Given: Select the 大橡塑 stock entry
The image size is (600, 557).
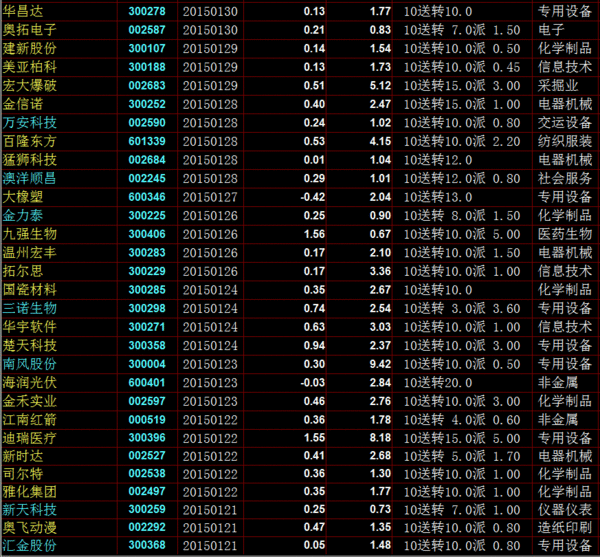Looking at the screenshot, I should tap(23, 196).
